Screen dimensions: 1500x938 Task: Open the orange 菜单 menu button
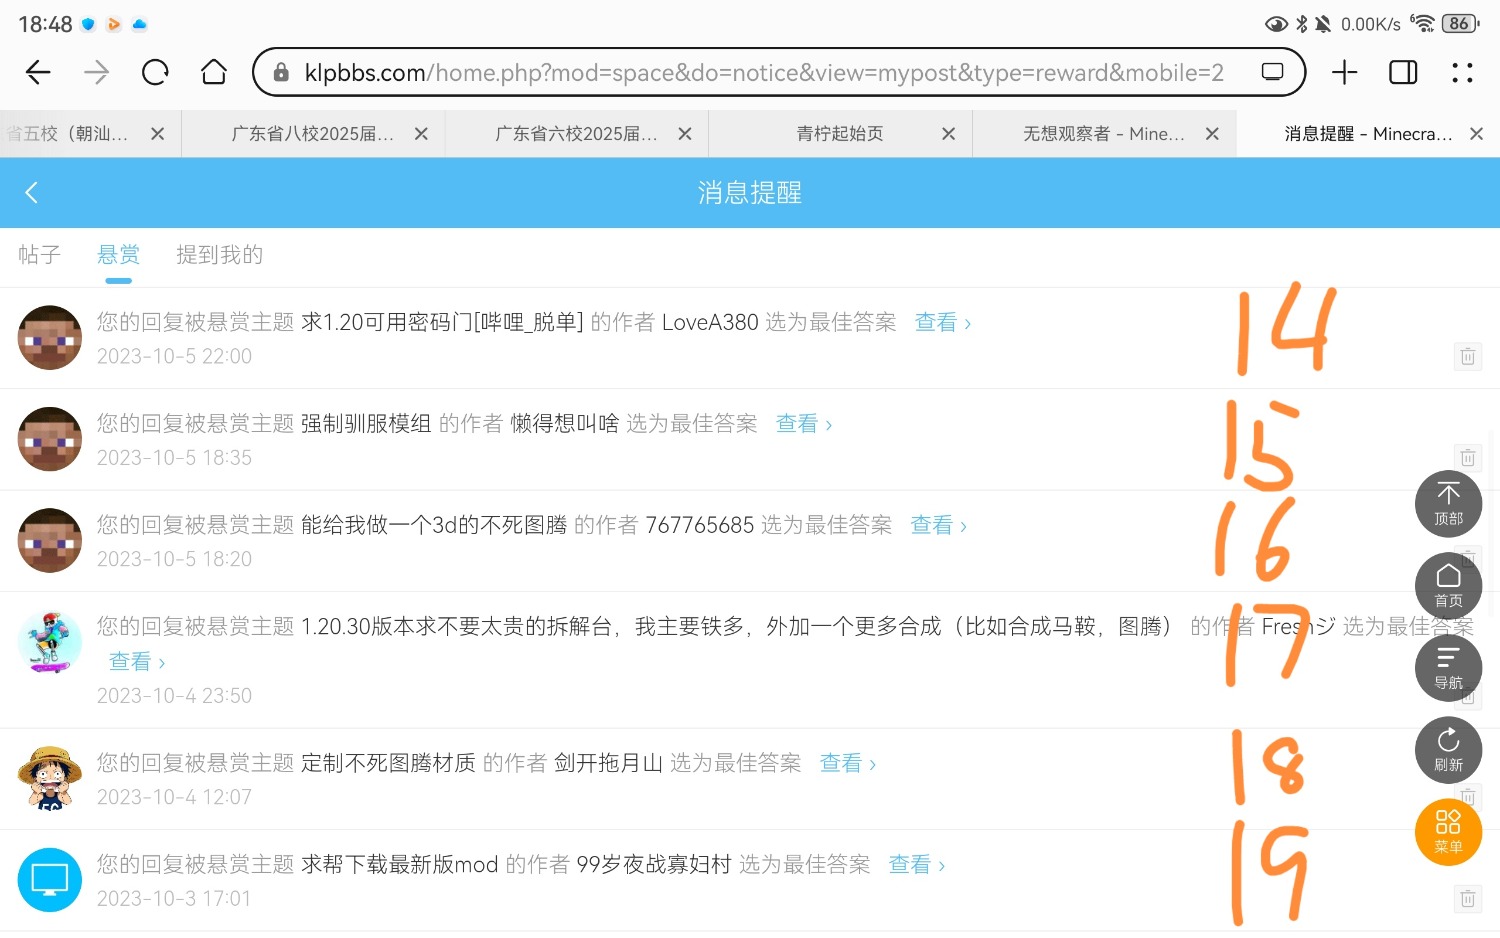pos(1448,832)
